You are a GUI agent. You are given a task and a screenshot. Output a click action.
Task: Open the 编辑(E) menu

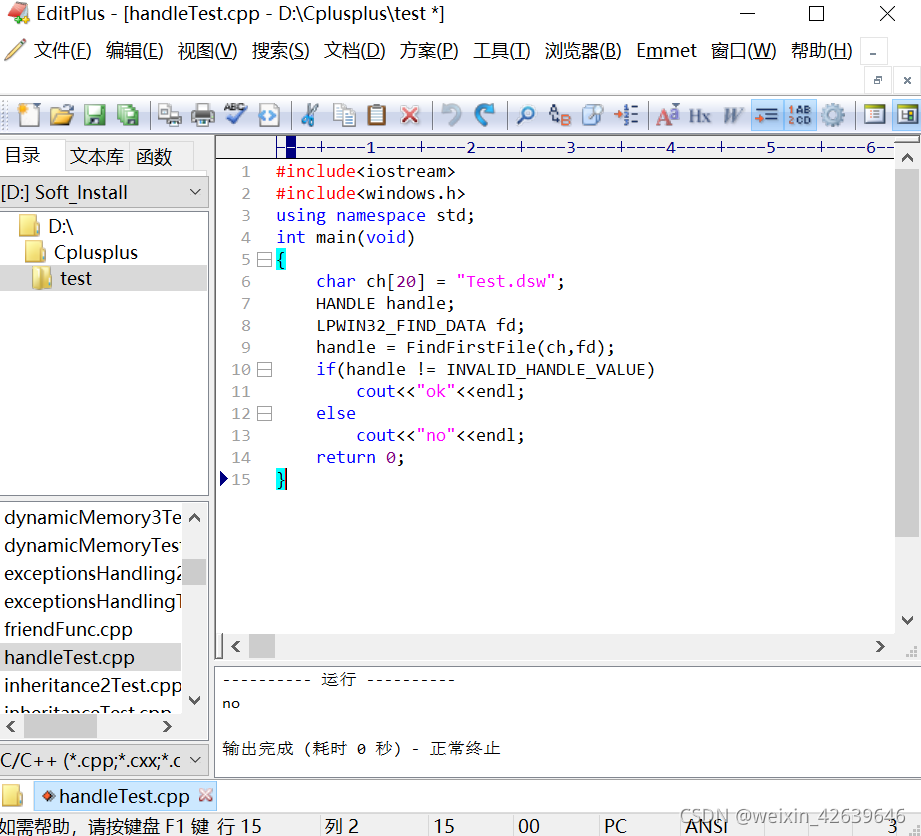135,51
